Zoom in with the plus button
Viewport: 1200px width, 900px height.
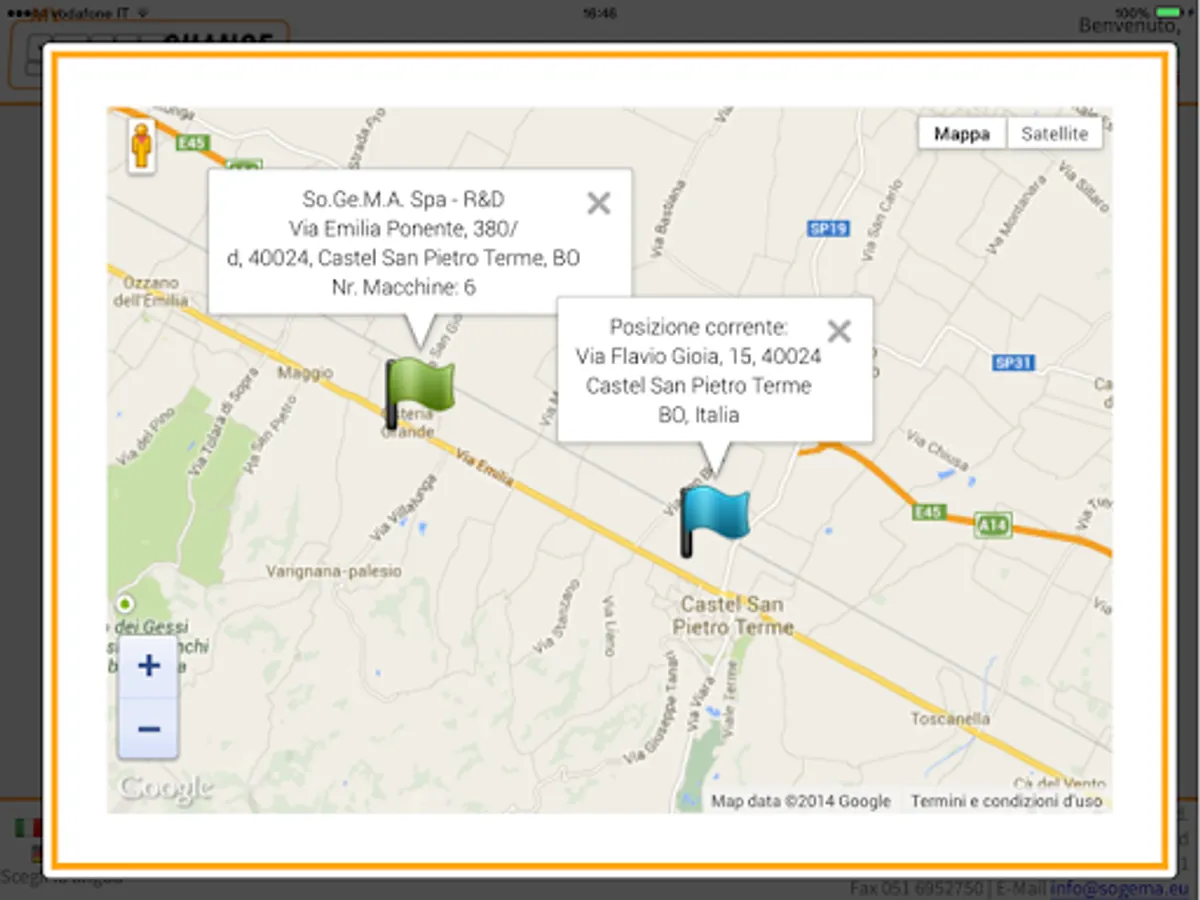[149, 666]
